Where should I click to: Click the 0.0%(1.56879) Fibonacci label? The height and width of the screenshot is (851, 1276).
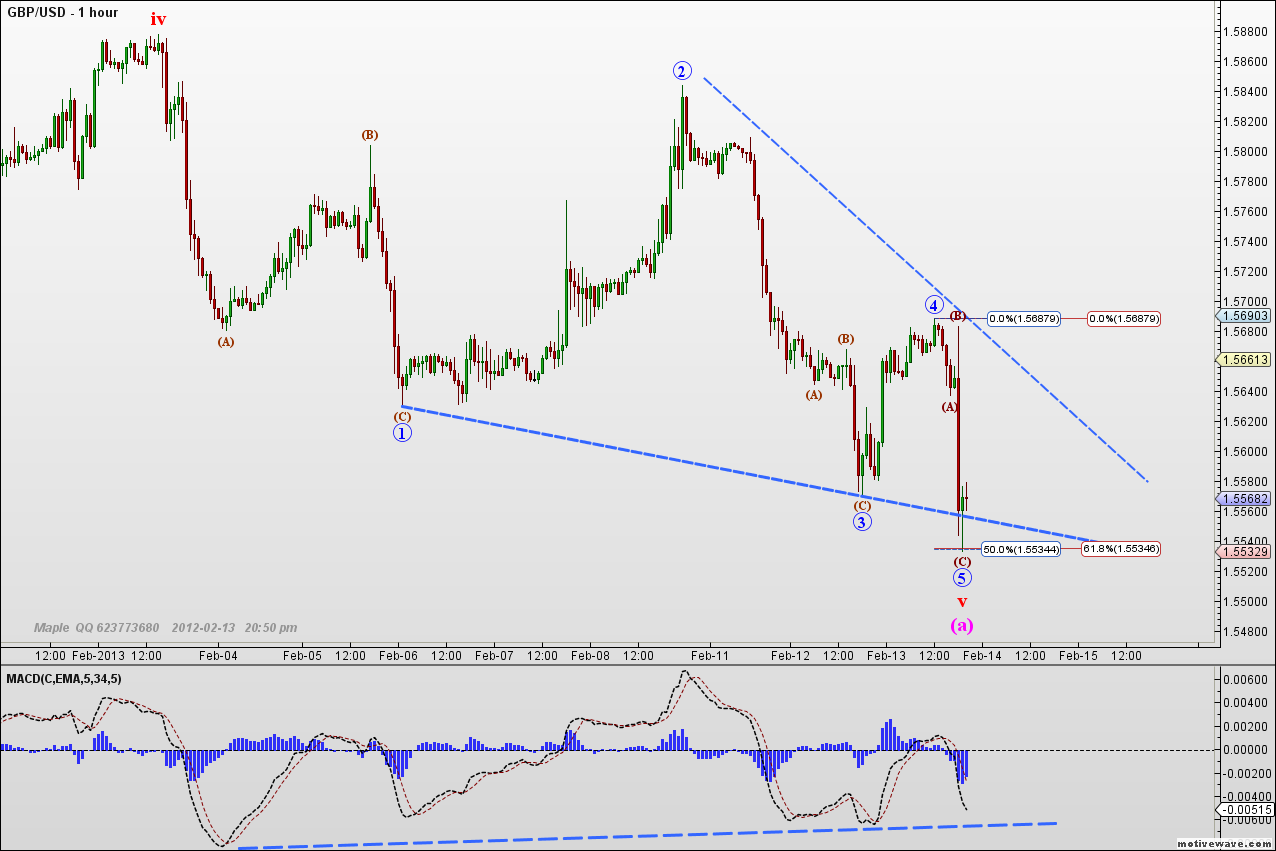point(1022,319)
